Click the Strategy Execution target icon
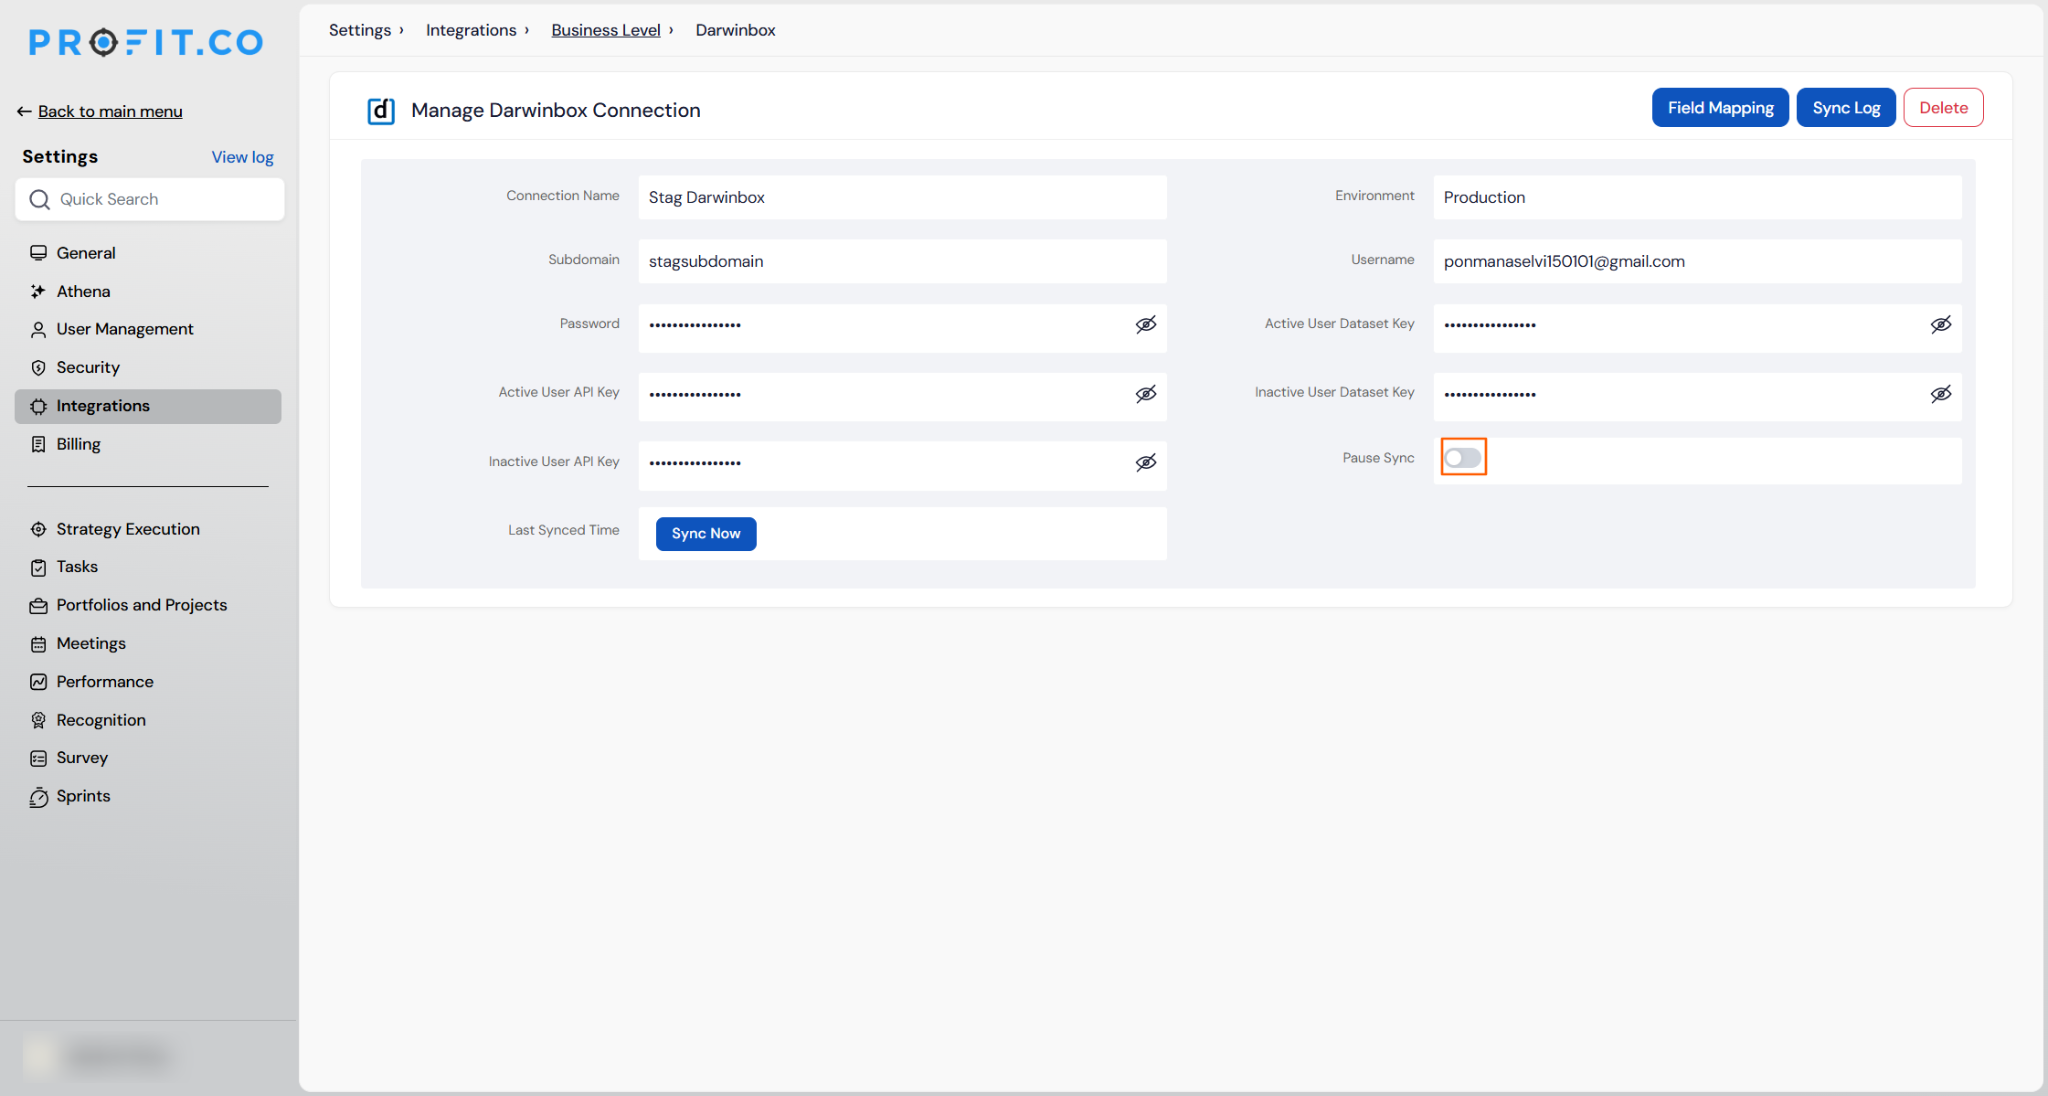Screen dimensions: 2048x1096 [39, 529]
